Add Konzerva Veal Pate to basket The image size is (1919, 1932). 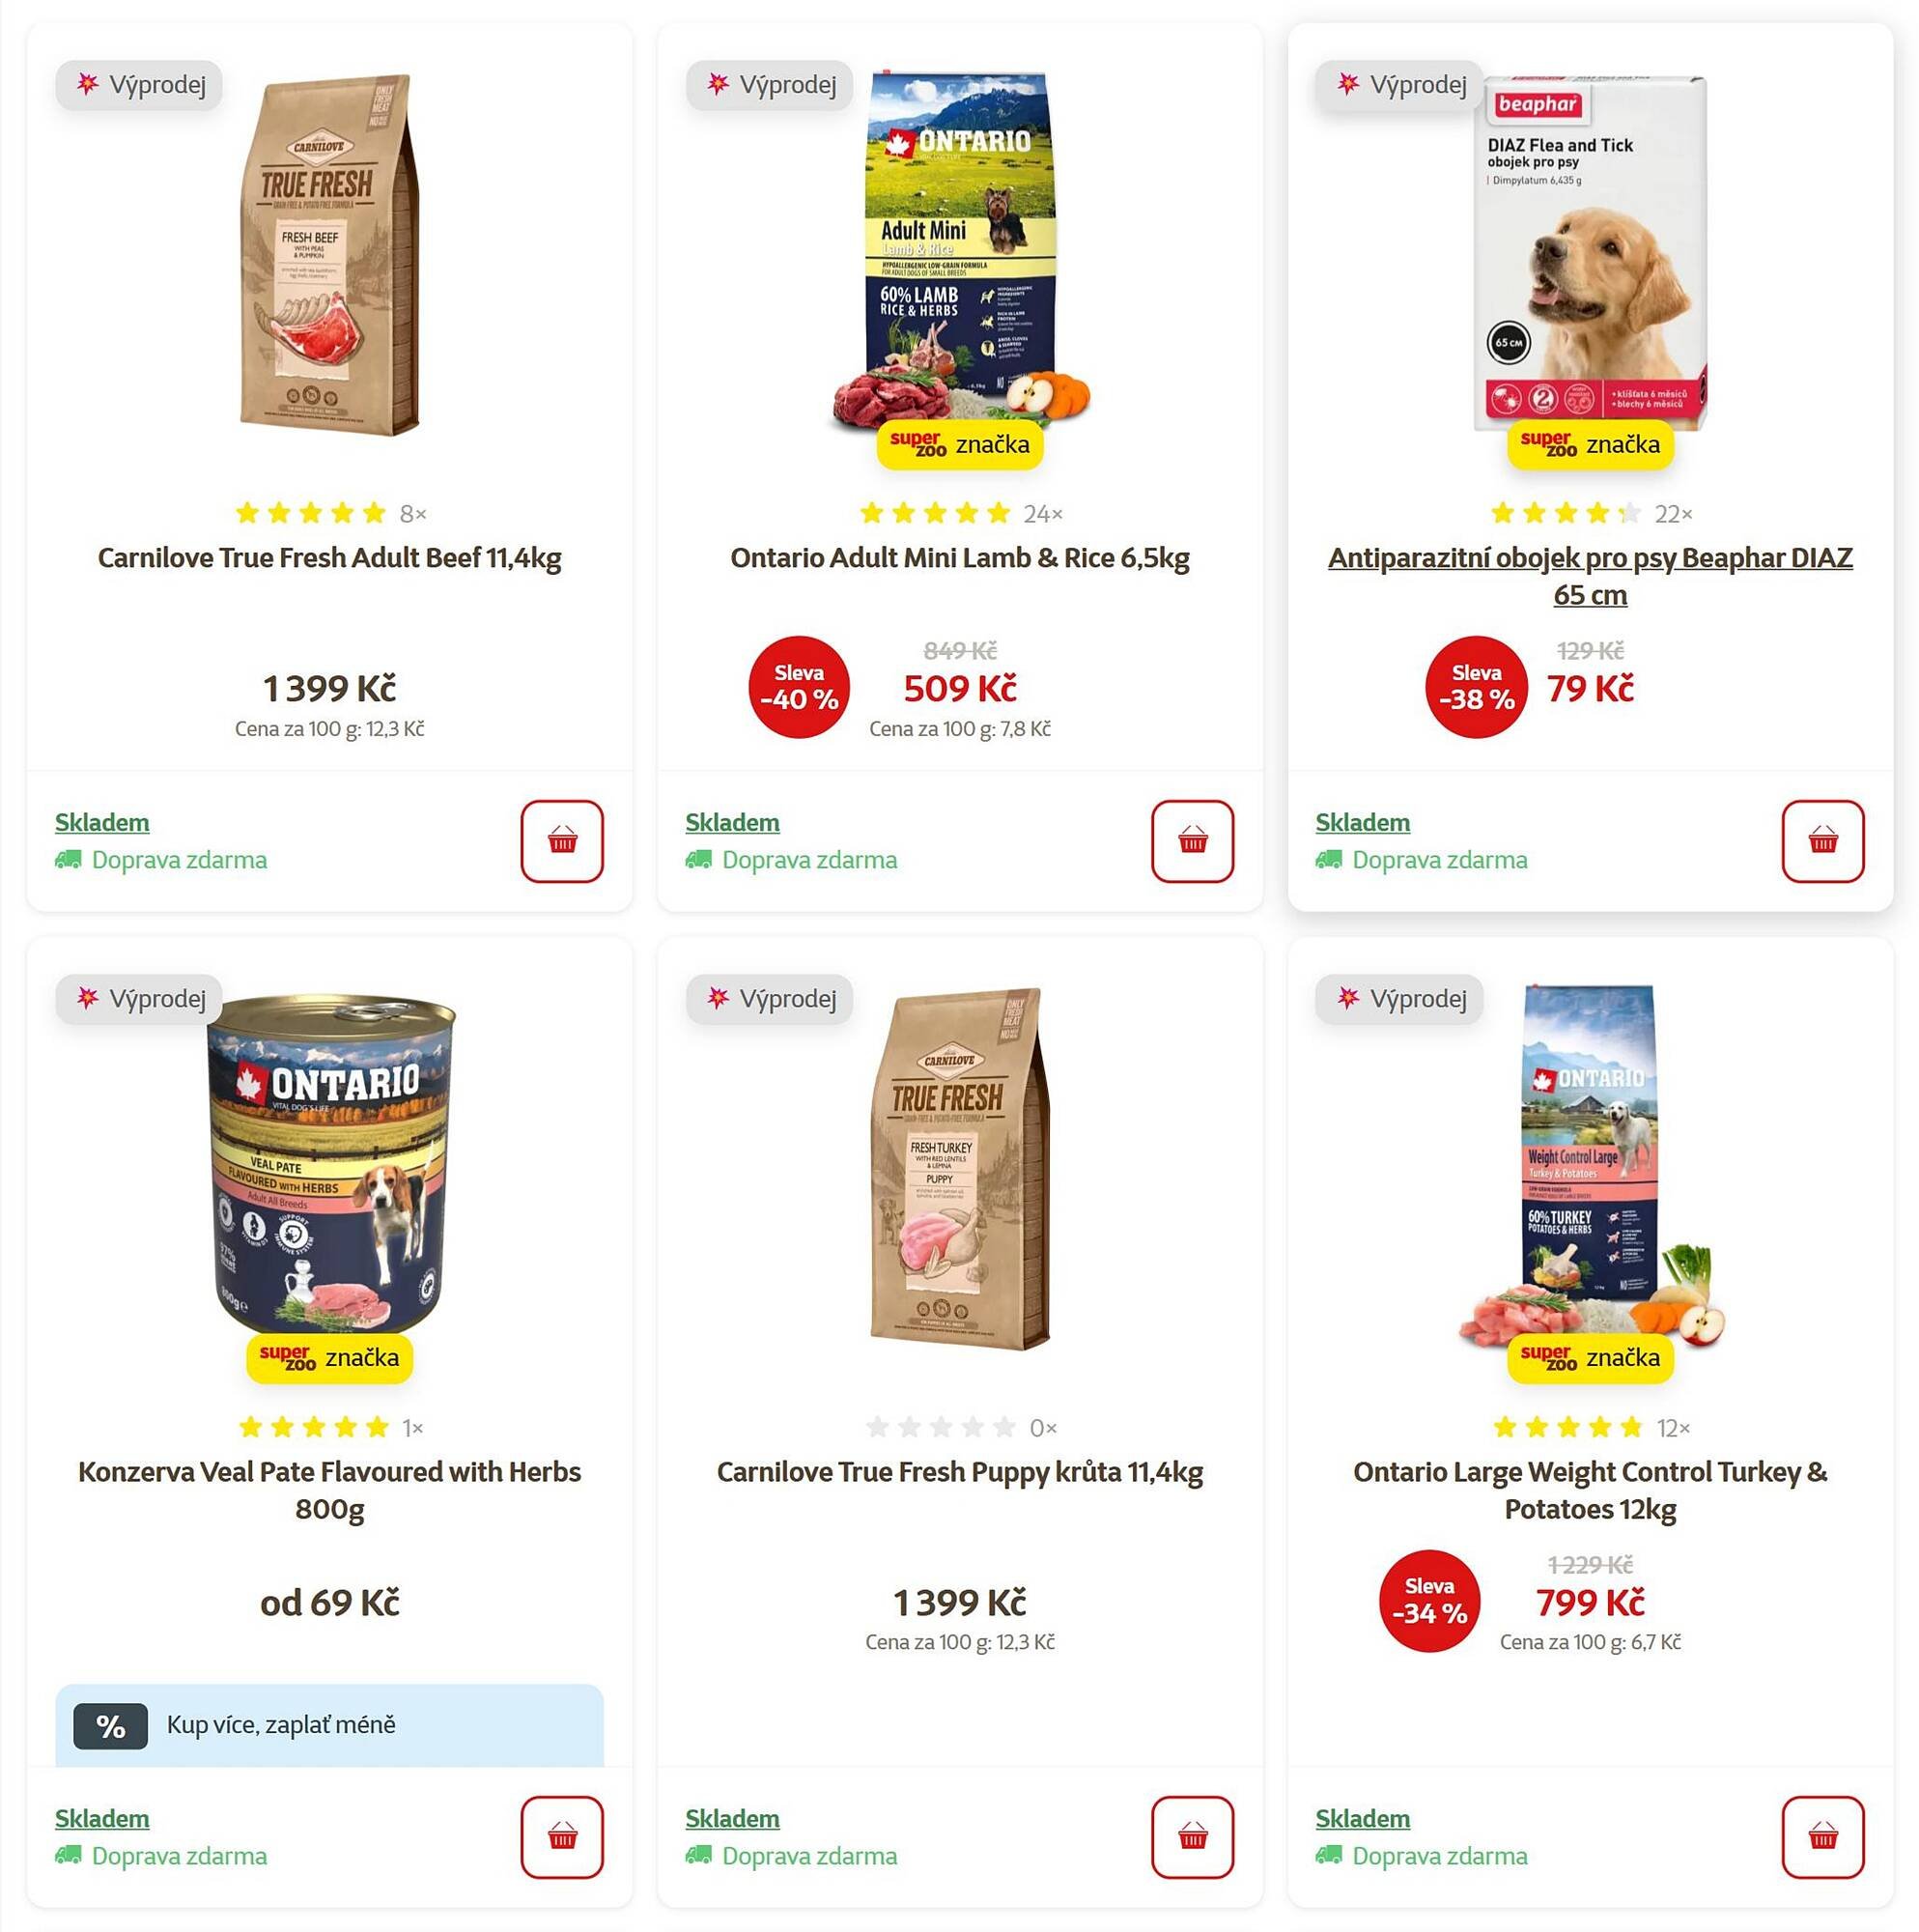pos(561,1837)
